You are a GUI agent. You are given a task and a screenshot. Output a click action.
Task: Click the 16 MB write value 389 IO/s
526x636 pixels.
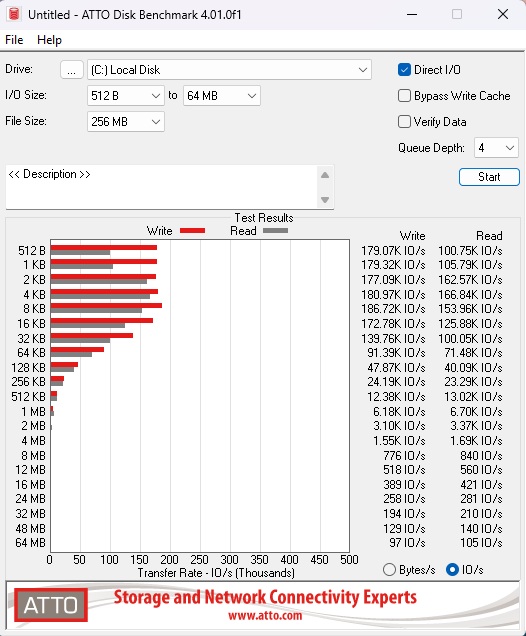pos(404,484)
